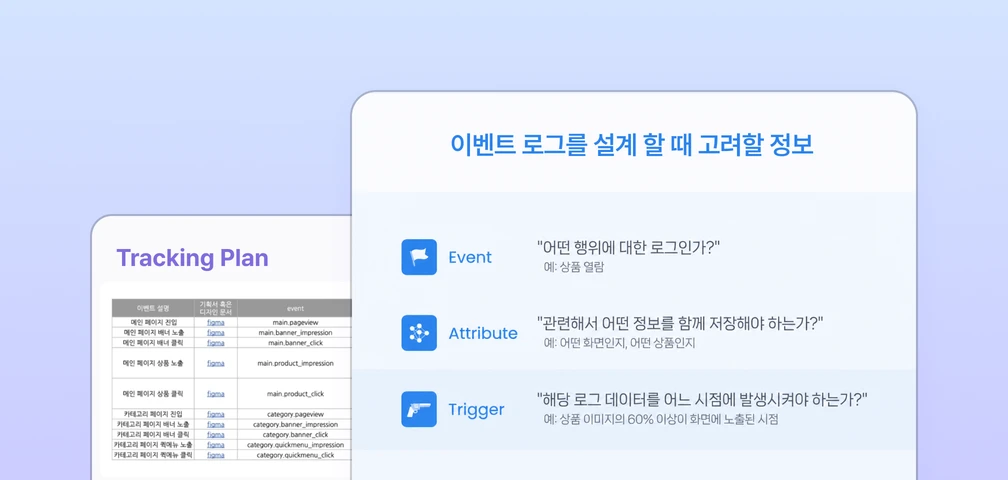Click the '메인 페이지 배너 클릭' description cell
This screenshot has height=480, width=1008.
153,342
